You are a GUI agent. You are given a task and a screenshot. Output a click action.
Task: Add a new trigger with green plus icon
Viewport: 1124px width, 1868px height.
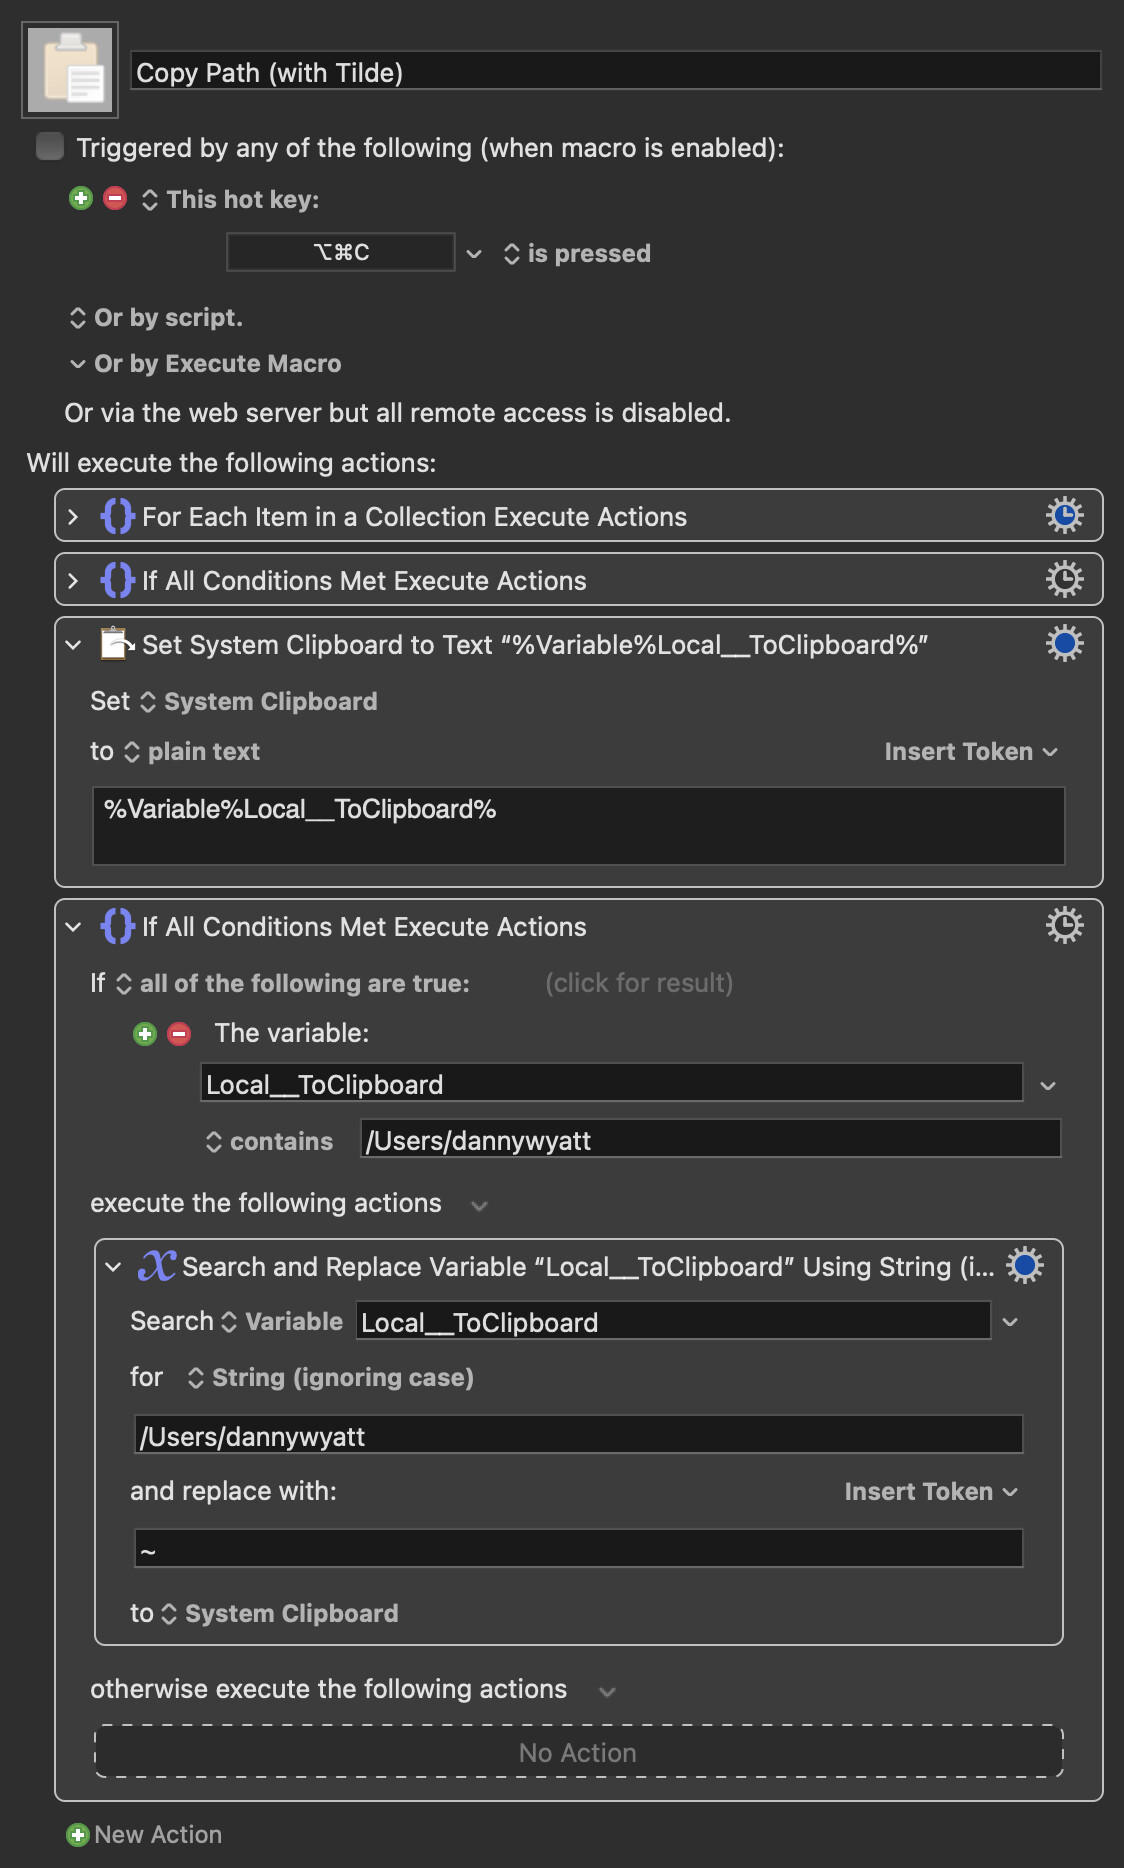coord(81,198)
